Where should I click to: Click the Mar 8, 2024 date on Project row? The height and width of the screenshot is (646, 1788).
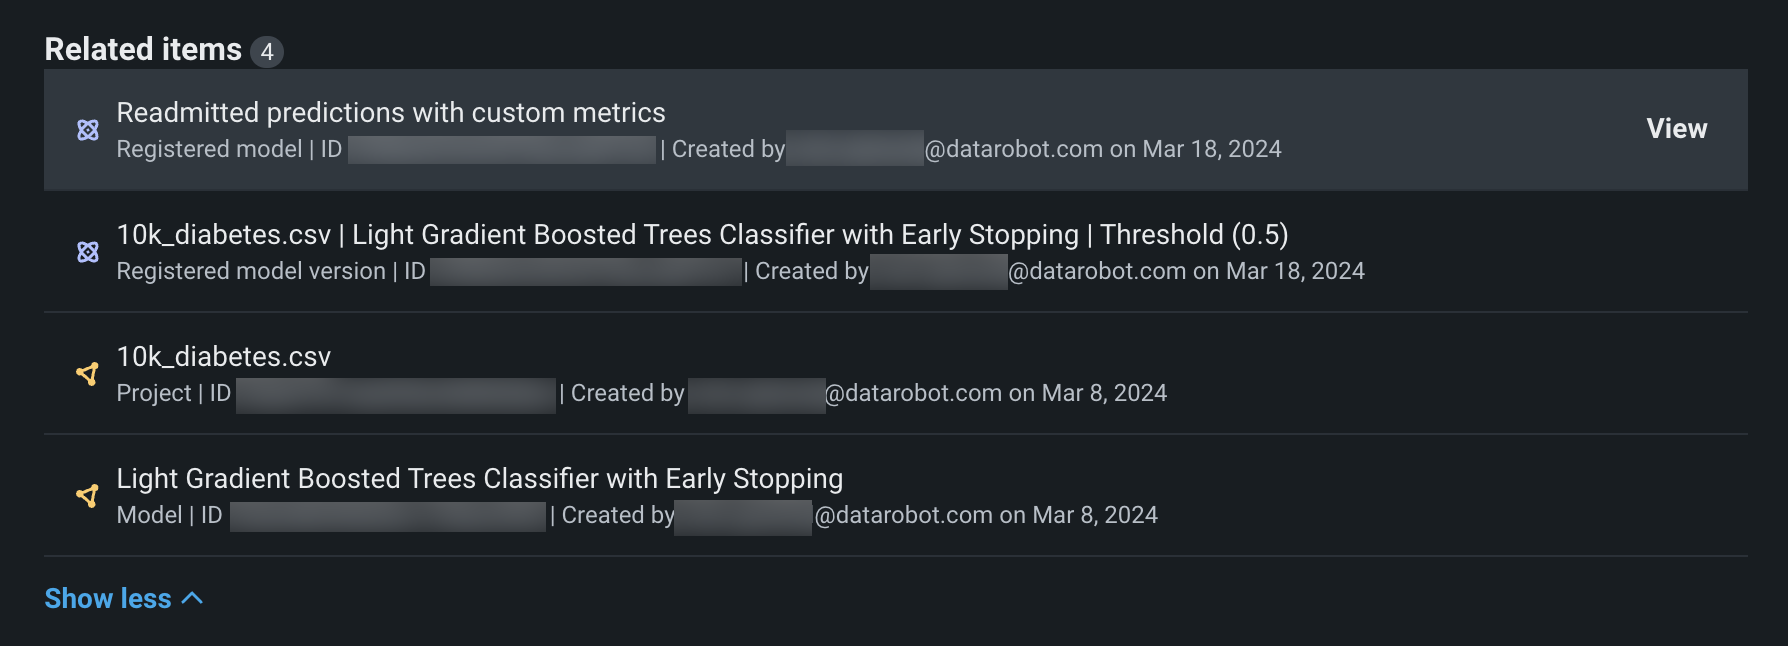[1104, 394]
